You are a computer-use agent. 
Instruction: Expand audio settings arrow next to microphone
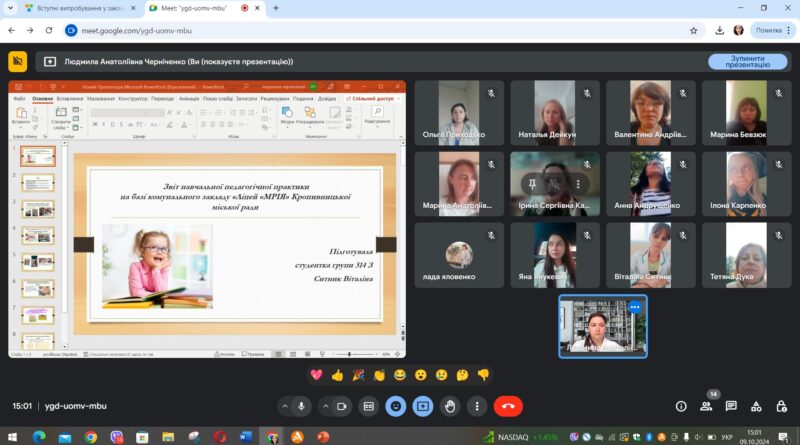(285, 406)
